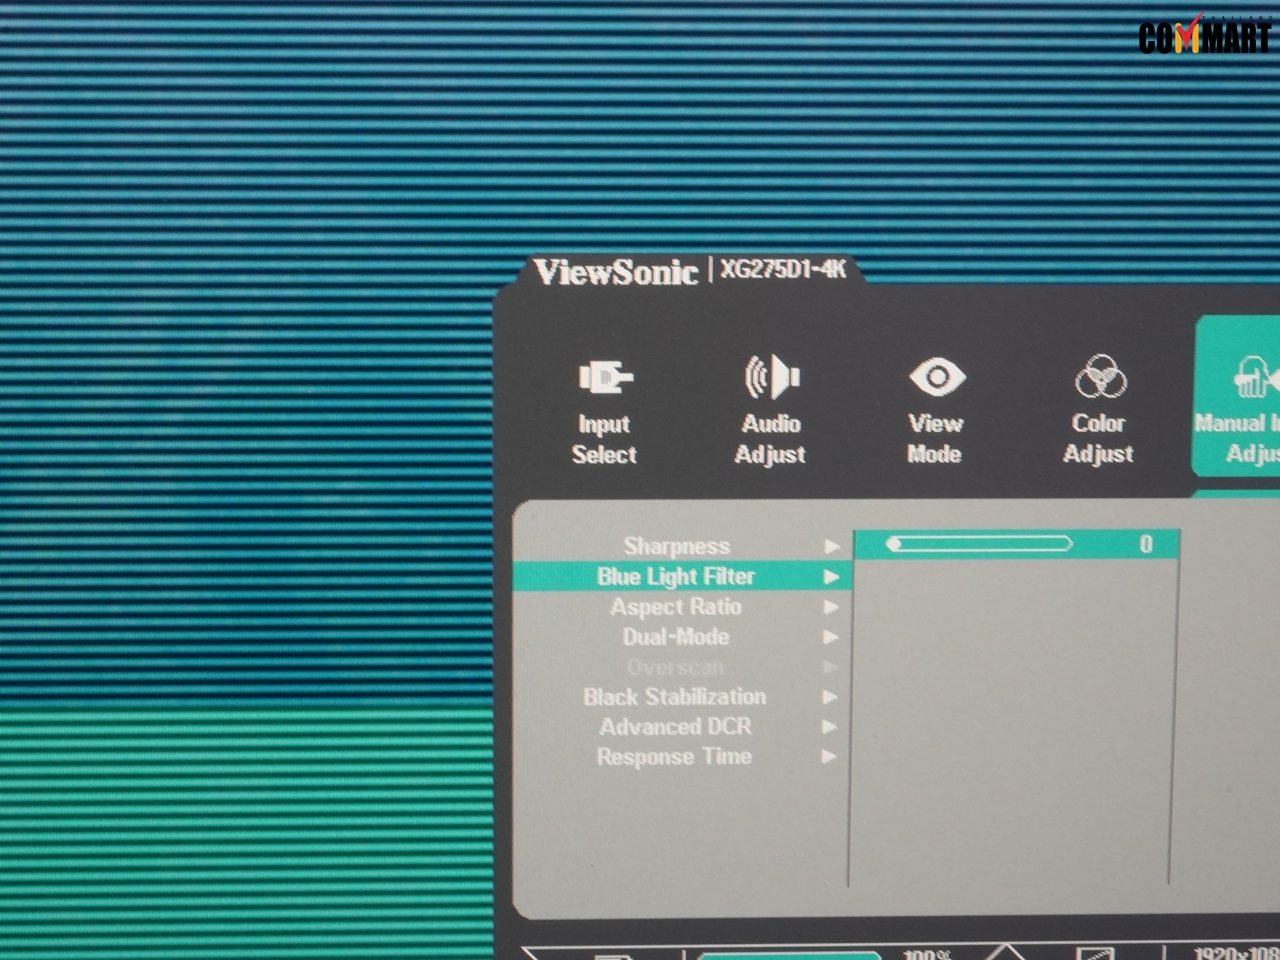Click the View Mode label text
This screenshot has height=960, width=1280.
(935, 439)
